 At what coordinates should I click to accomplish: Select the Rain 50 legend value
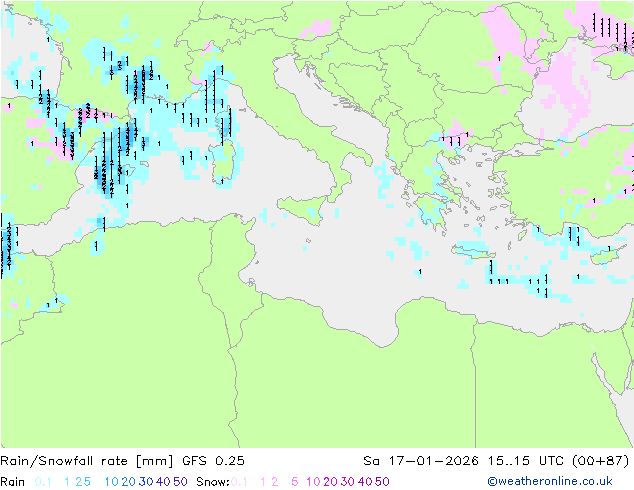[180, 482]
